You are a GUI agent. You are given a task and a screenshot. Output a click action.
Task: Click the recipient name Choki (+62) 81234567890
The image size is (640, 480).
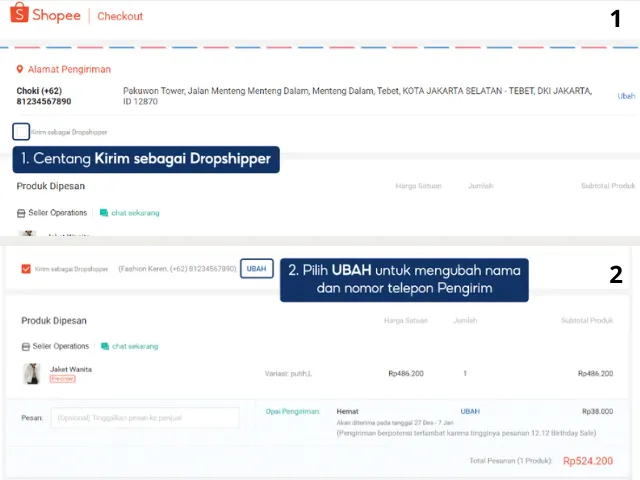coord(44,96)
